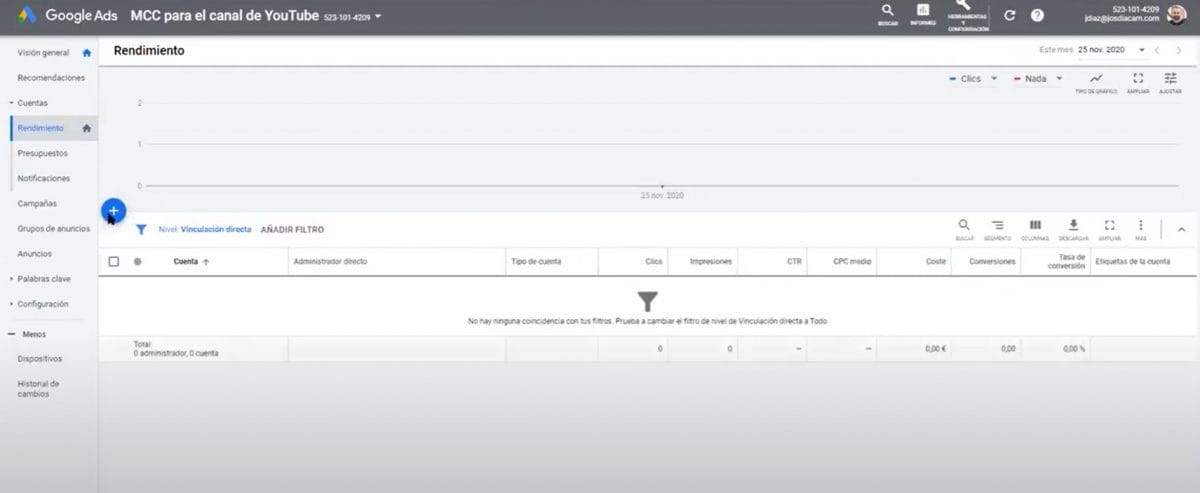Open the Informes reports icon
1200x493 pixels.
923,14
